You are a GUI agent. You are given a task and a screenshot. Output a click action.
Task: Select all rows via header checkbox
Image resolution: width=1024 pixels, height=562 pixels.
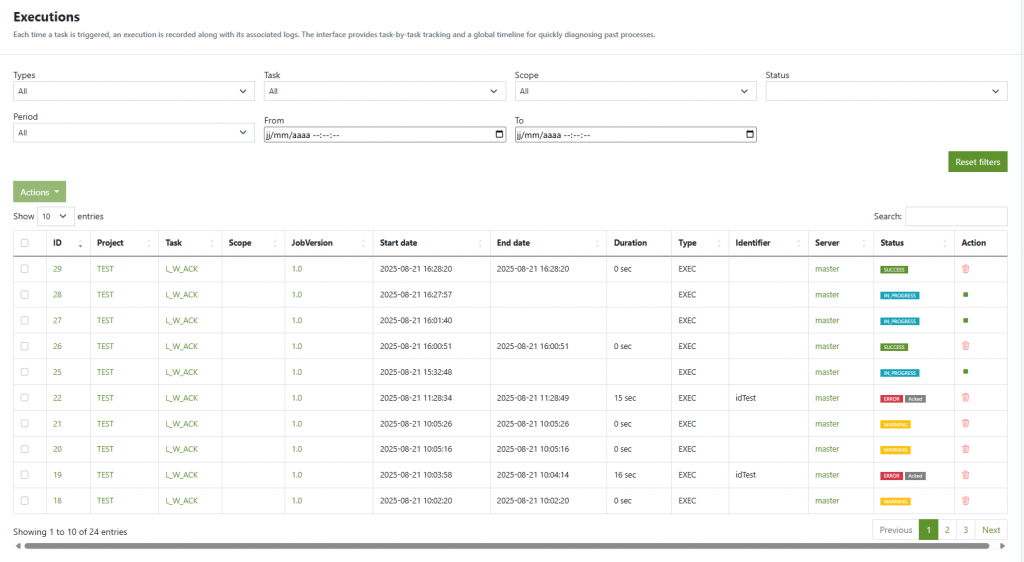[x=25, y=243]
